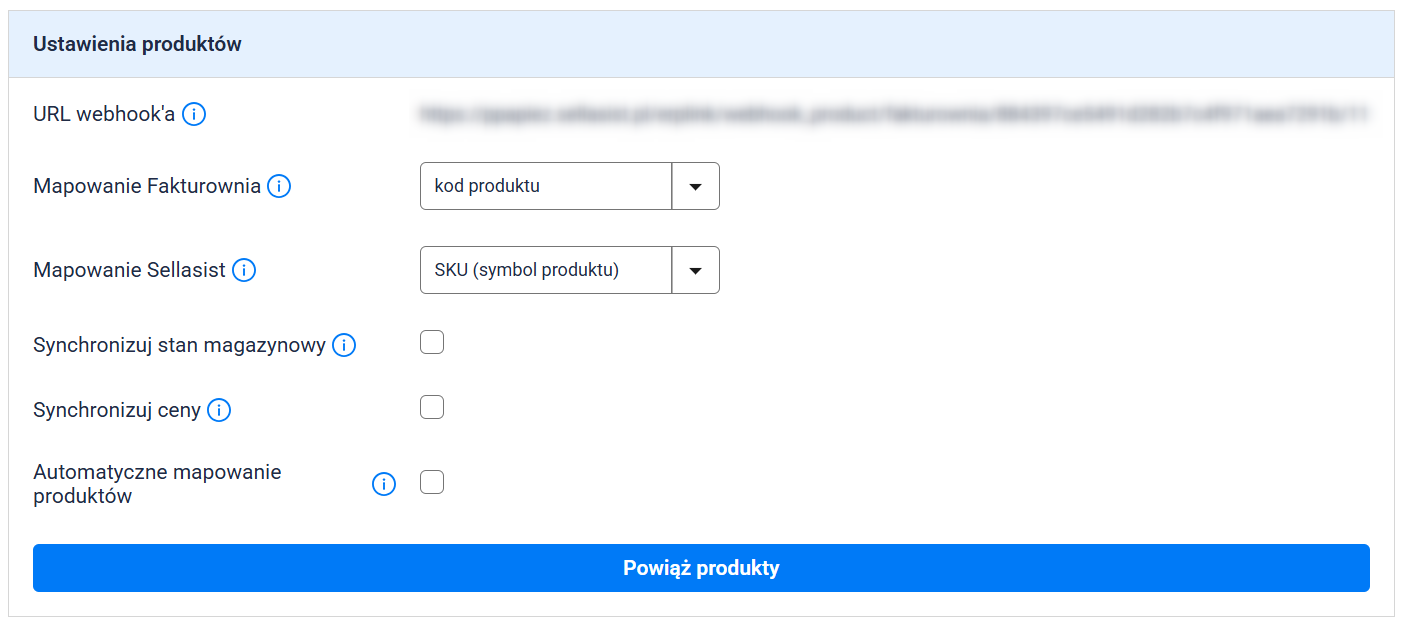Click the "Mapowanie Fakturownia" label text
This screenshot has width=1406, height=628.
click(x=147, y=186)
